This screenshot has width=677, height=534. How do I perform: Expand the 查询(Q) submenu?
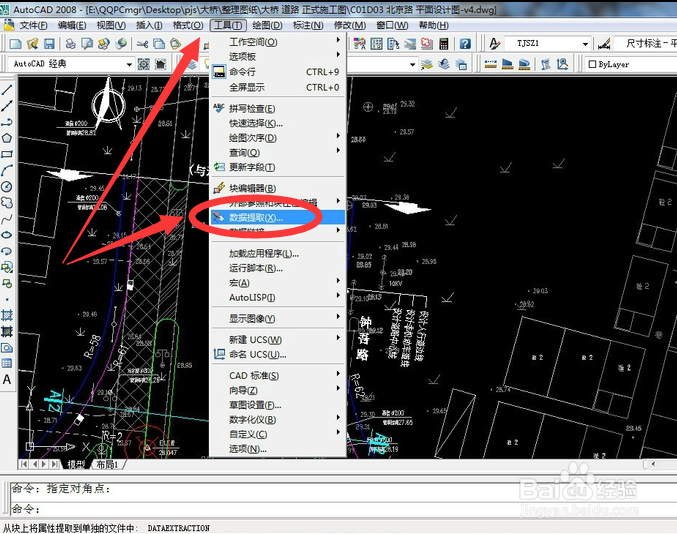[x=278, y=152]
